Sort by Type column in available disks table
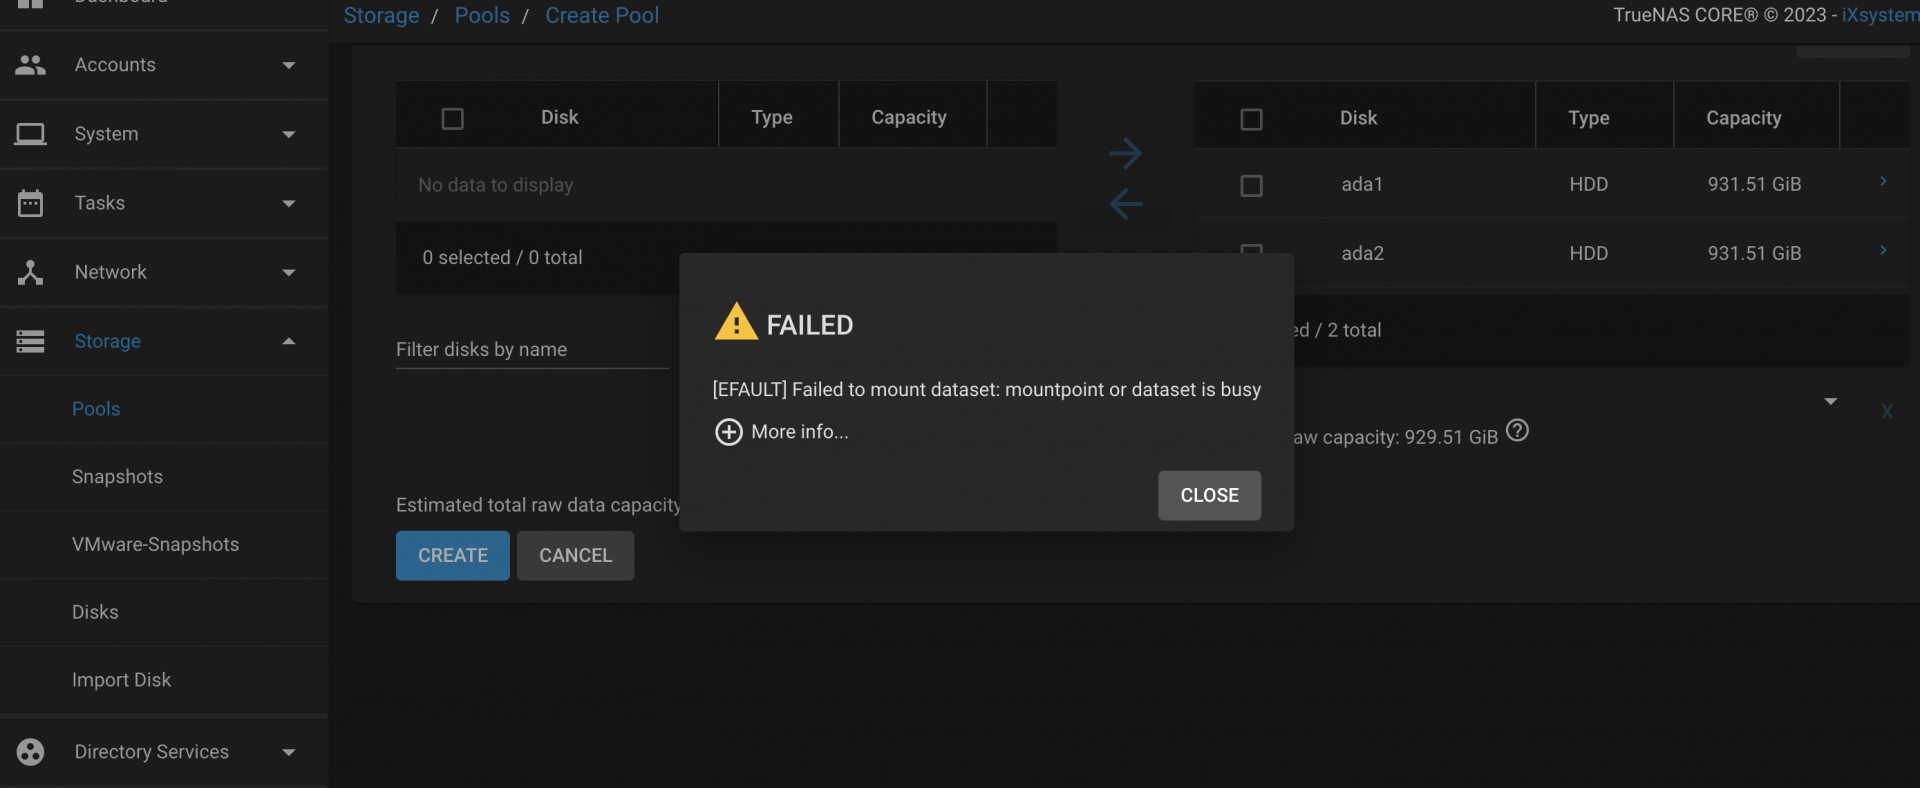This screenshot has height=788, width=1920. [771, 117]
